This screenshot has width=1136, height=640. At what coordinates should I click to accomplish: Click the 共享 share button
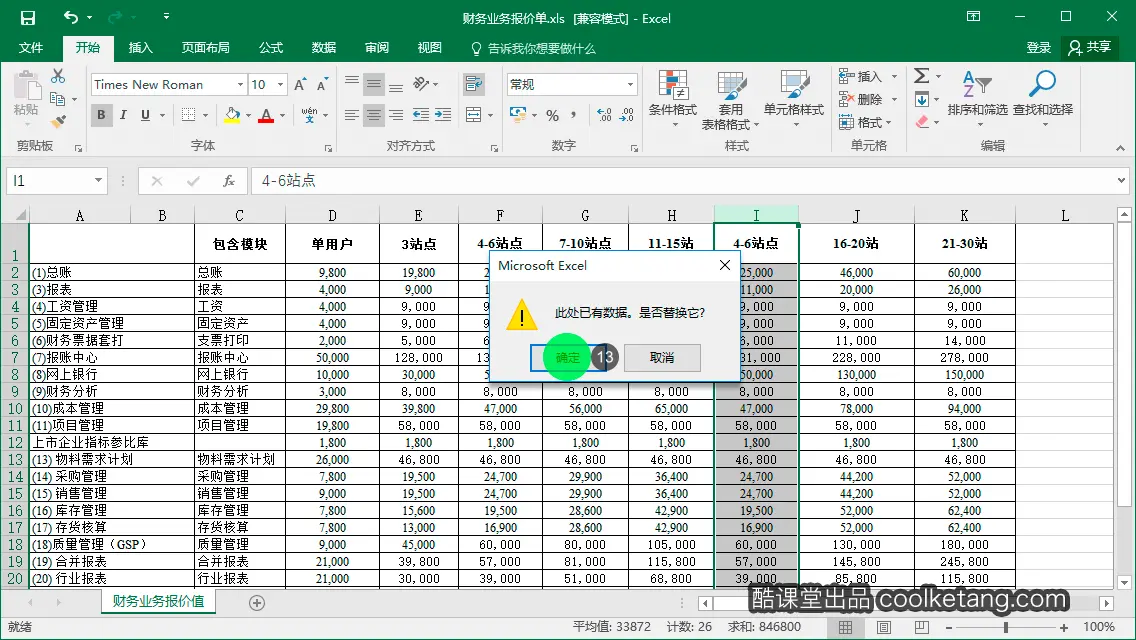[1090, 48]
